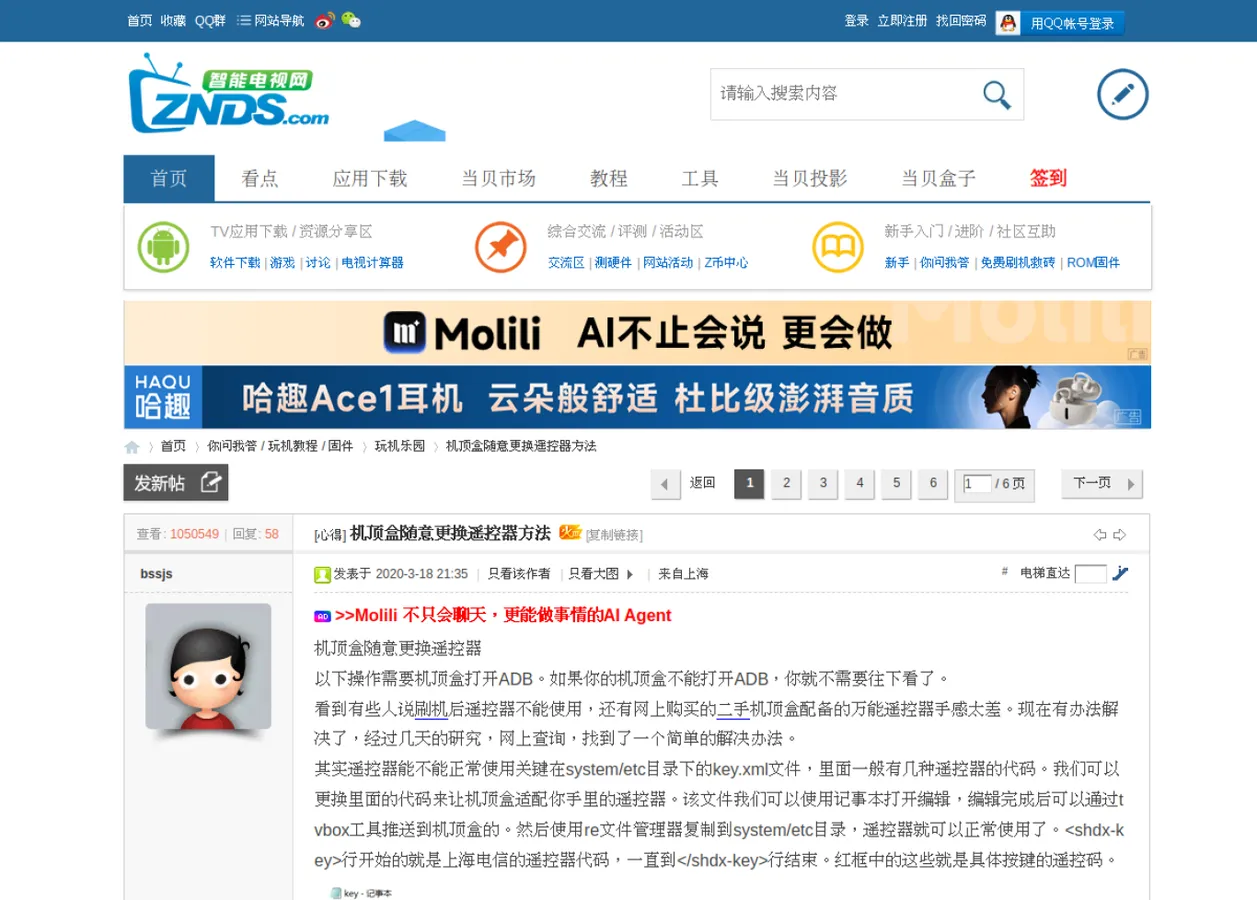
Task: Click the page number input field
Action: tap(977, 484)
